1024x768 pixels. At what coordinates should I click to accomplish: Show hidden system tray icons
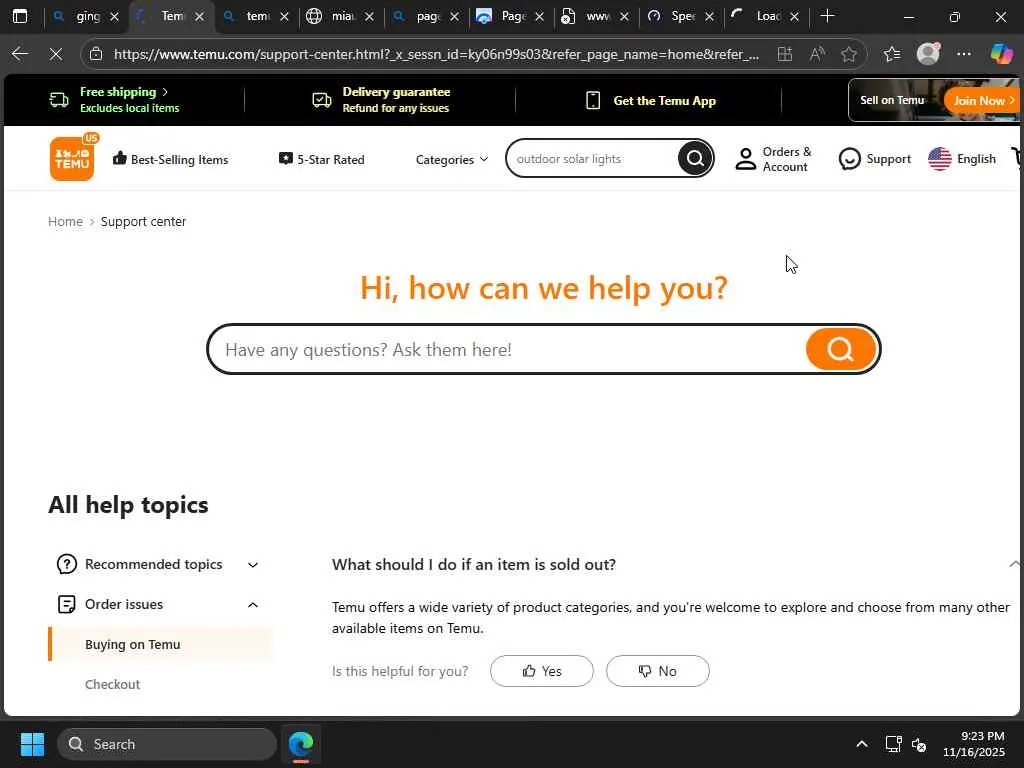862,744
